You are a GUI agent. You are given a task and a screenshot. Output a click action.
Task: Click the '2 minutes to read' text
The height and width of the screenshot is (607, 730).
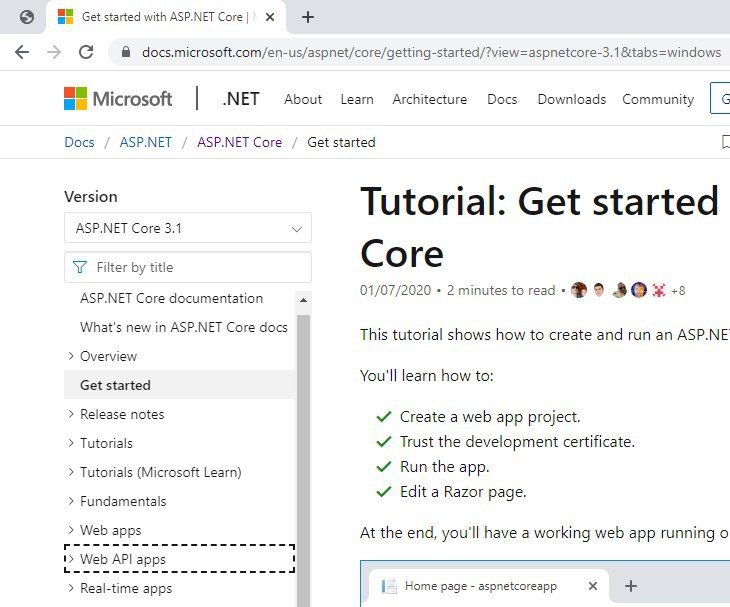[x=501, y=290]
